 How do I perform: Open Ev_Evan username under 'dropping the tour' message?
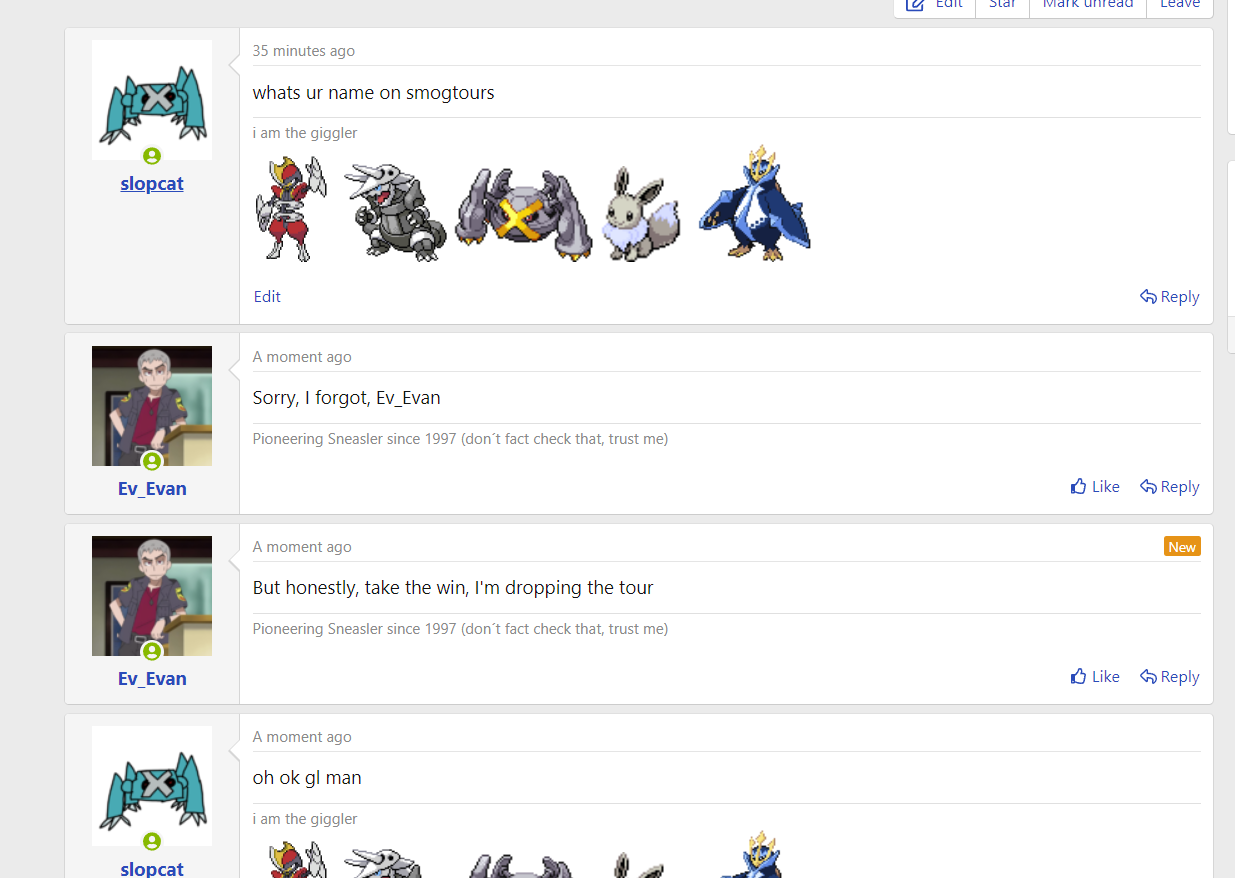(152, 678)
